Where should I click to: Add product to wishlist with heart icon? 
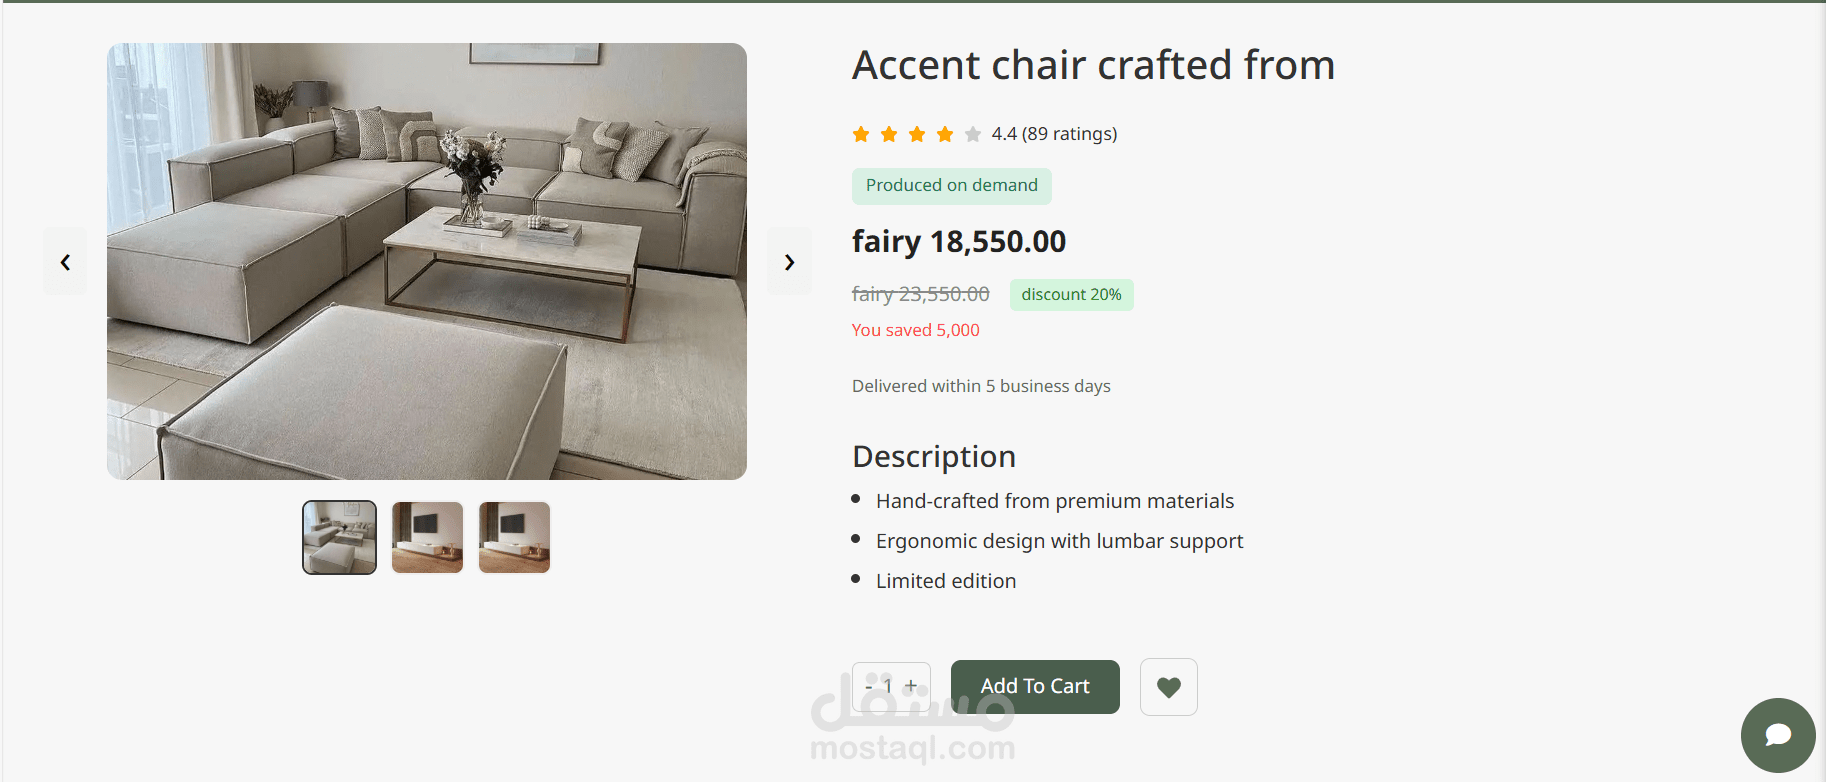tap(1168, 687)
